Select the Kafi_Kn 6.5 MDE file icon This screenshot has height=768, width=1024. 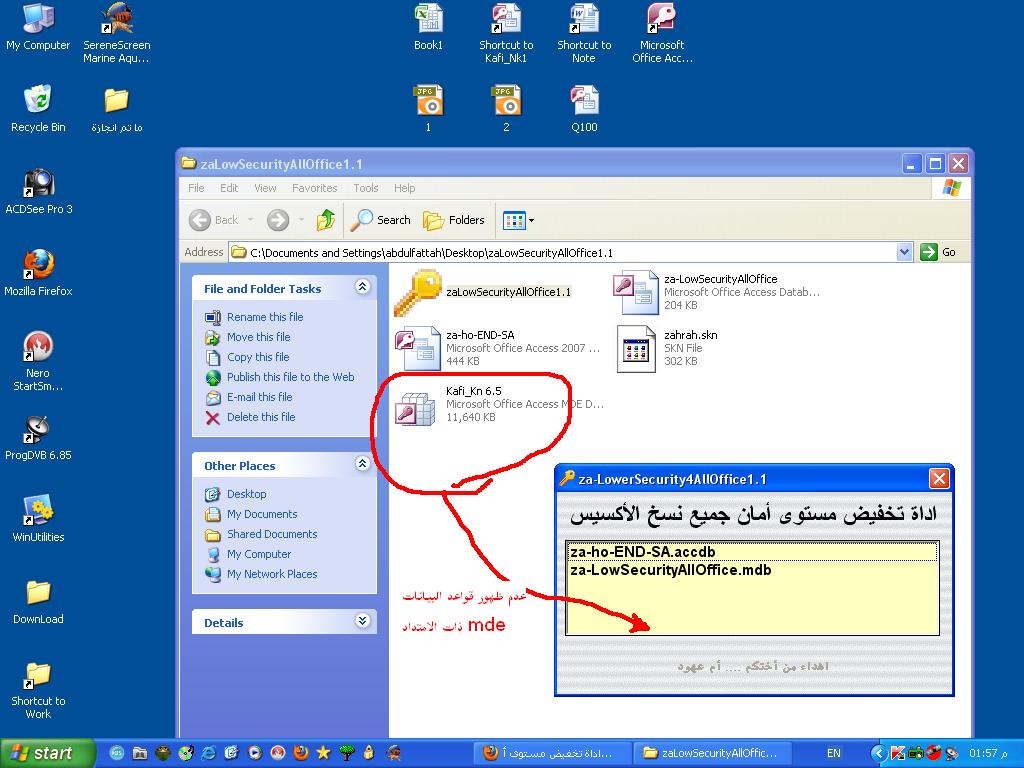tap(415, 409)
